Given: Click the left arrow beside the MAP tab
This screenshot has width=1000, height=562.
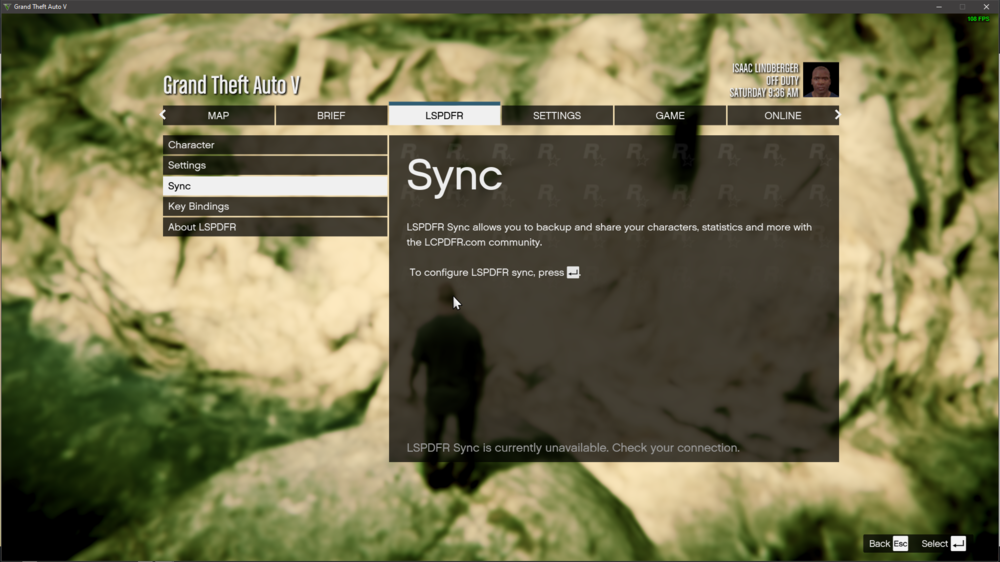Looking at the screenshot, I should point(163,115).
